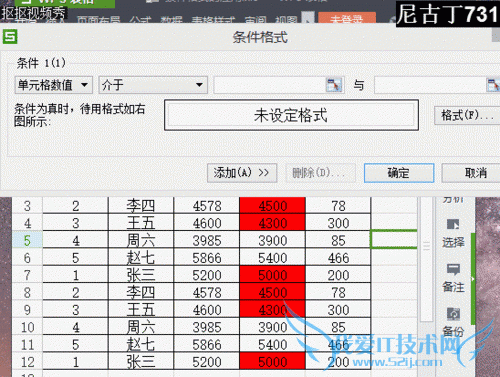
Task: Click cell 200 in row 7
Action: coord(338,275)
